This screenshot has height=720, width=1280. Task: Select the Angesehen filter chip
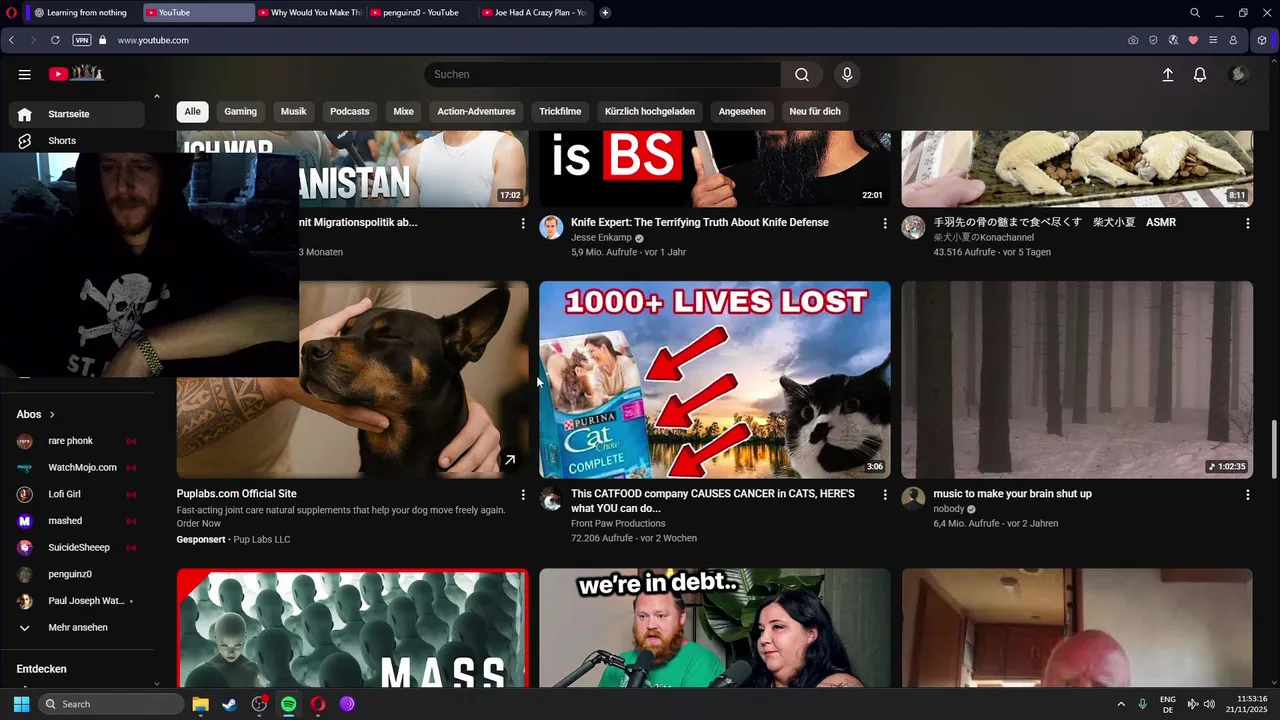click(742, 111)
